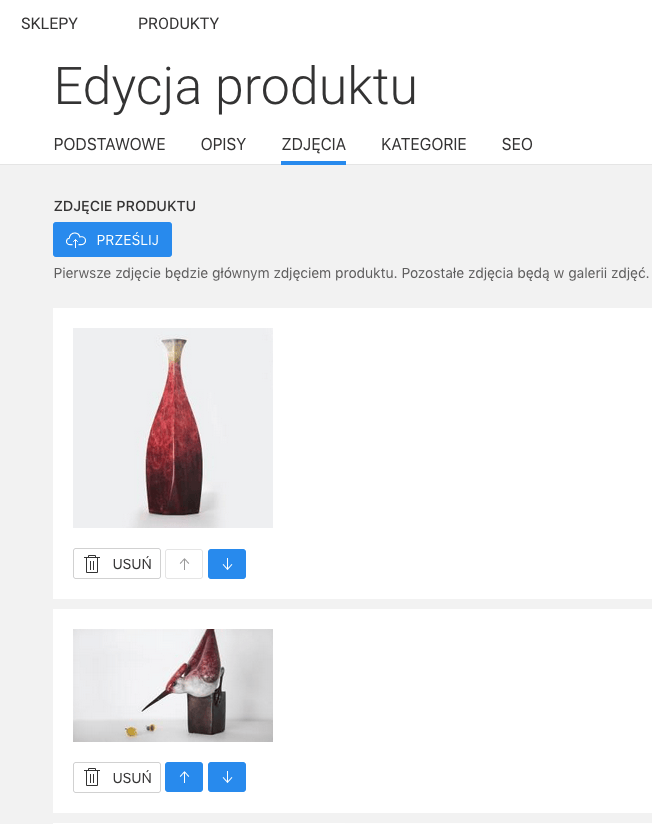Click the grayed-out up arrow under the vase photo
Viewport: 652px width, 824px height.
click(183, 563)
